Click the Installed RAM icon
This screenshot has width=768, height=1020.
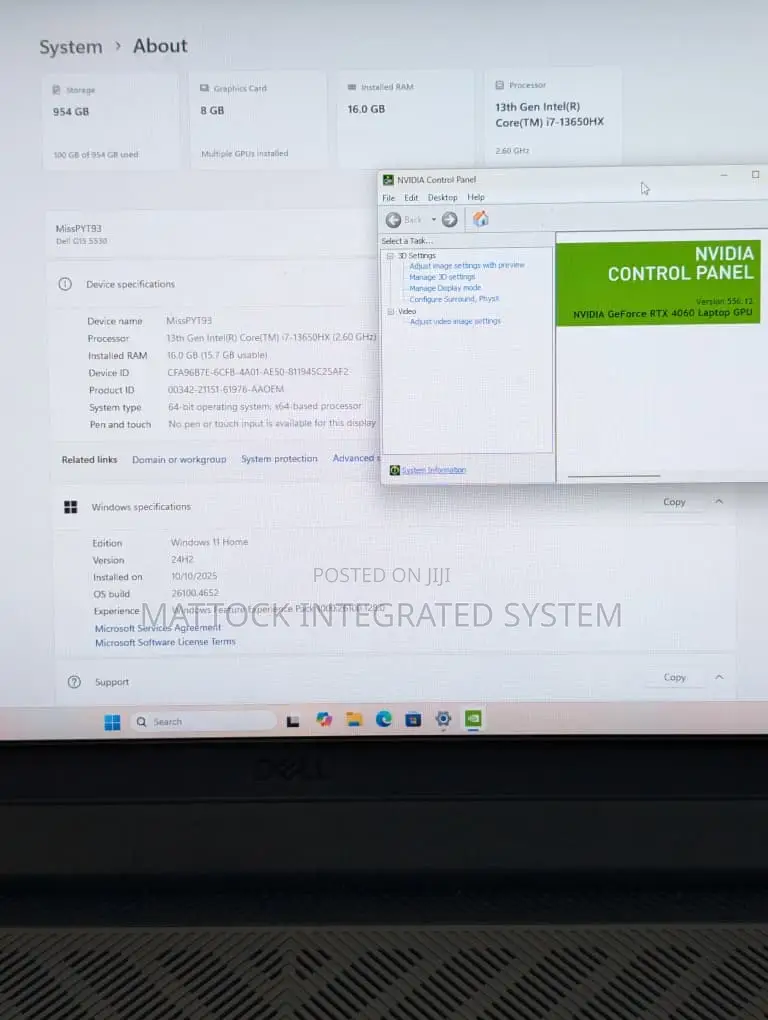[352, 87]
